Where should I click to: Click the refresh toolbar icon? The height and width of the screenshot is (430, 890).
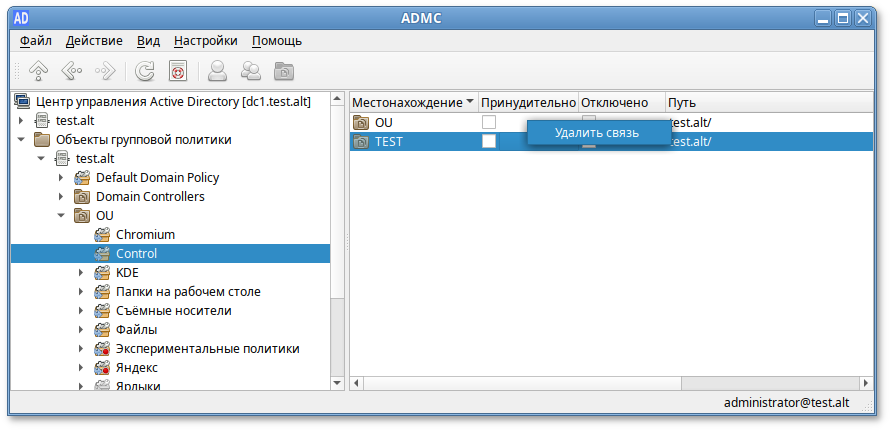click(145, 71)
